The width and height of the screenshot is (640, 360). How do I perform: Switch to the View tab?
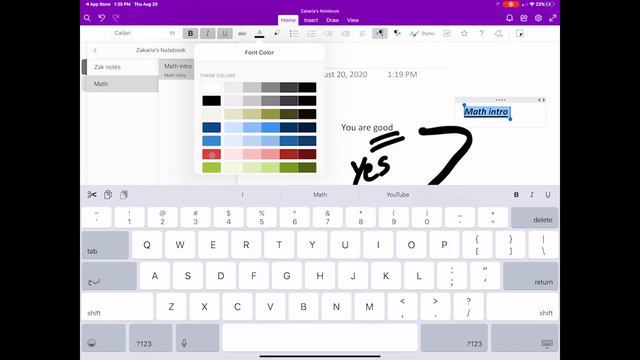(x=353, y=20)
